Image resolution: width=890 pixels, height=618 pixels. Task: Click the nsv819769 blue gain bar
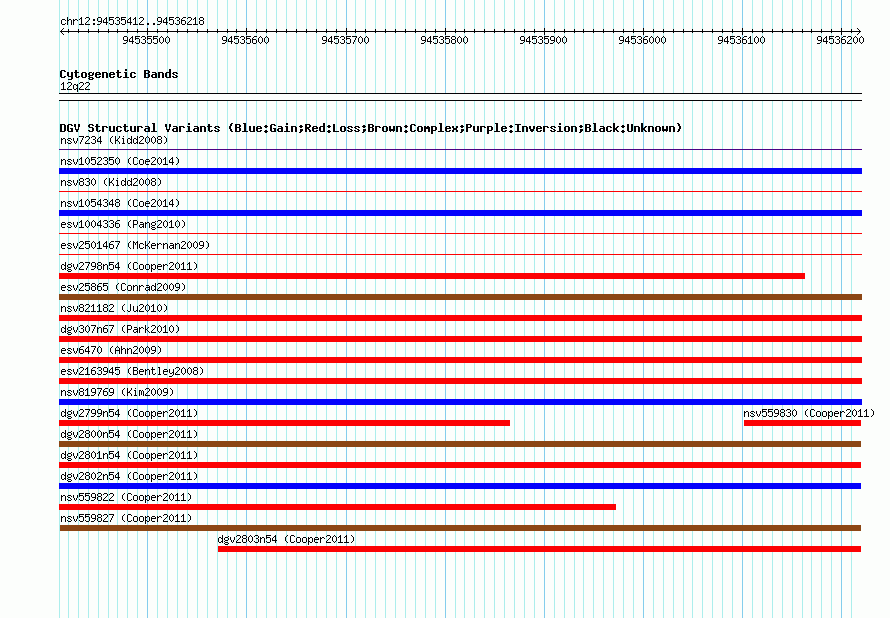pyautogui.click(x=460, y=402)
